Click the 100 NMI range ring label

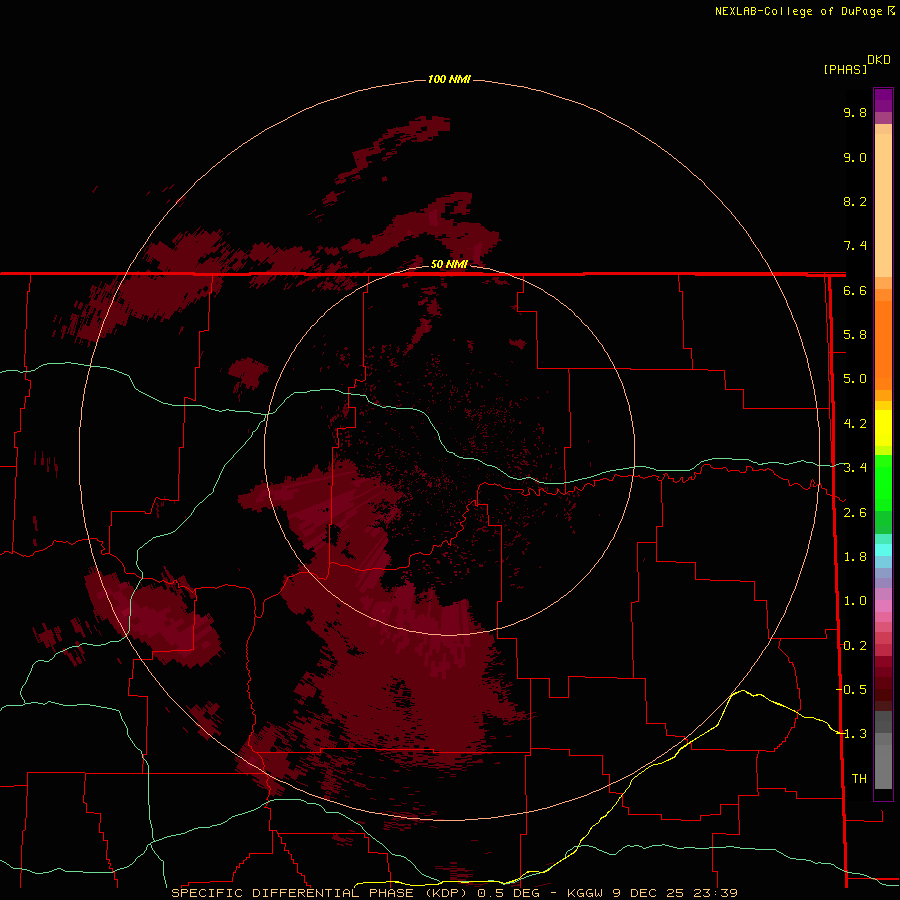(x=449, y=79)
